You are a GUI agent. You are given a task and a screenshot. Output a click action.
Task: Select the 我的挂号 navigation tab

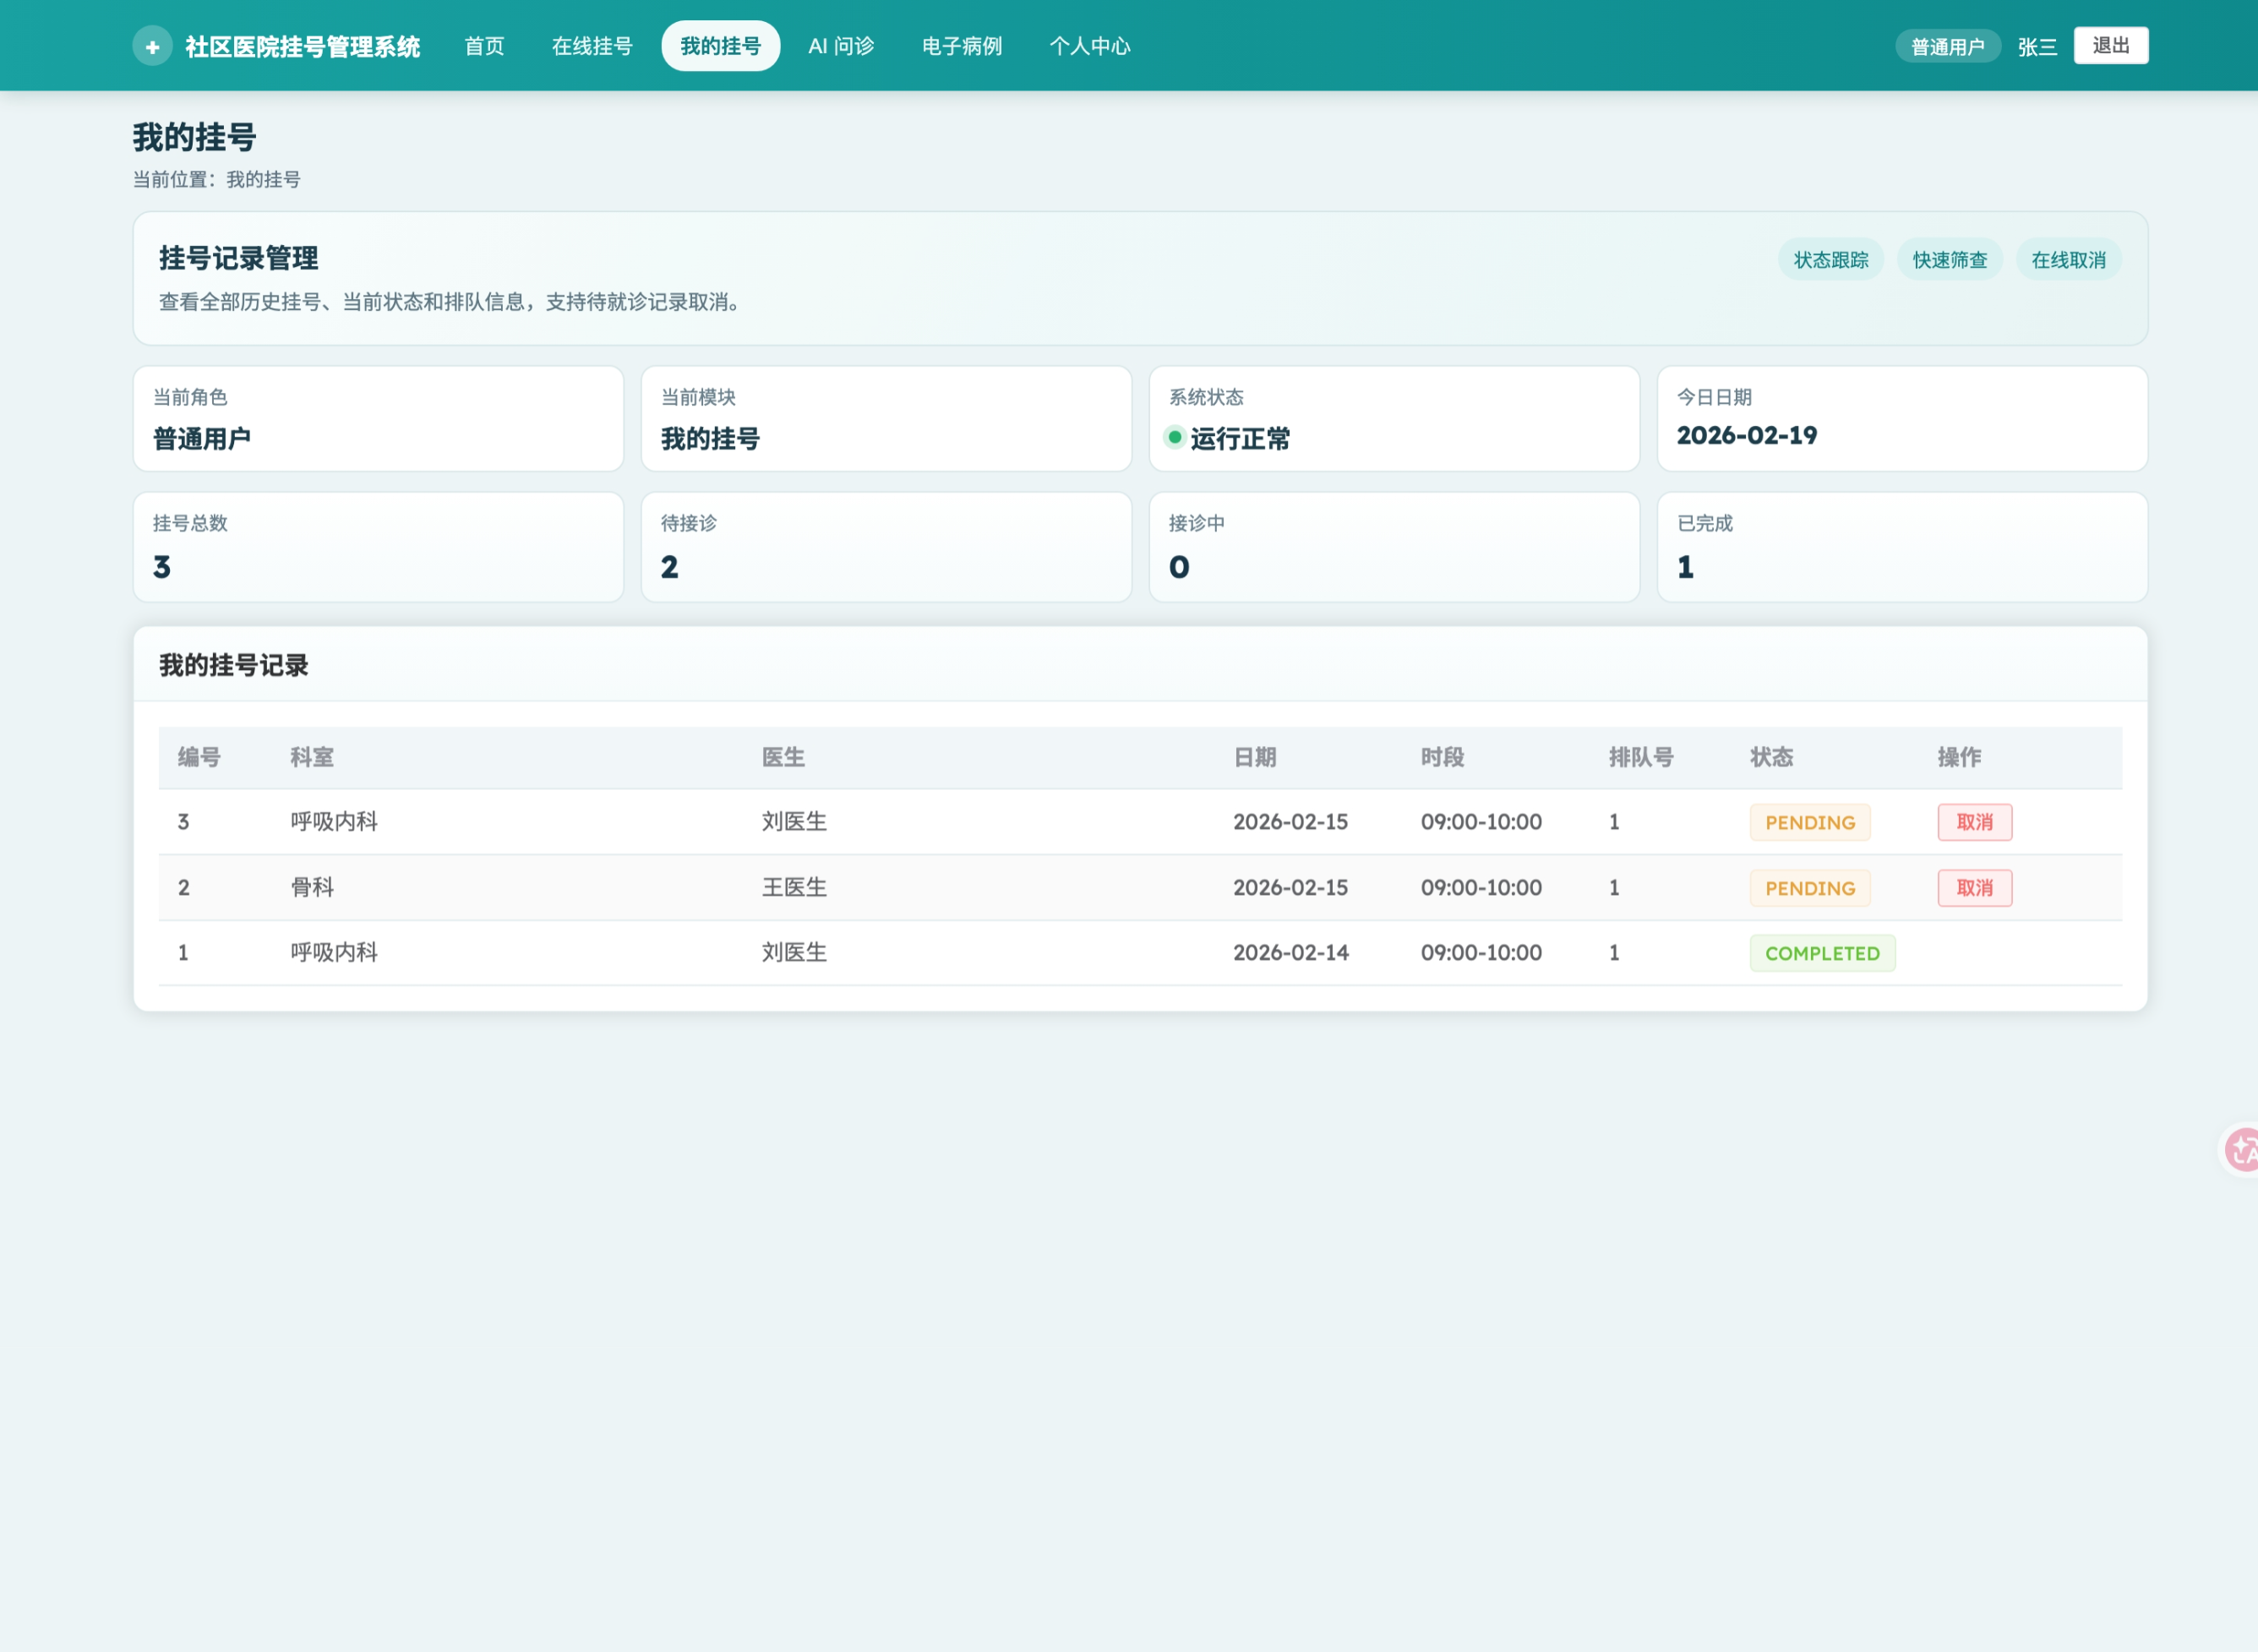720,46
